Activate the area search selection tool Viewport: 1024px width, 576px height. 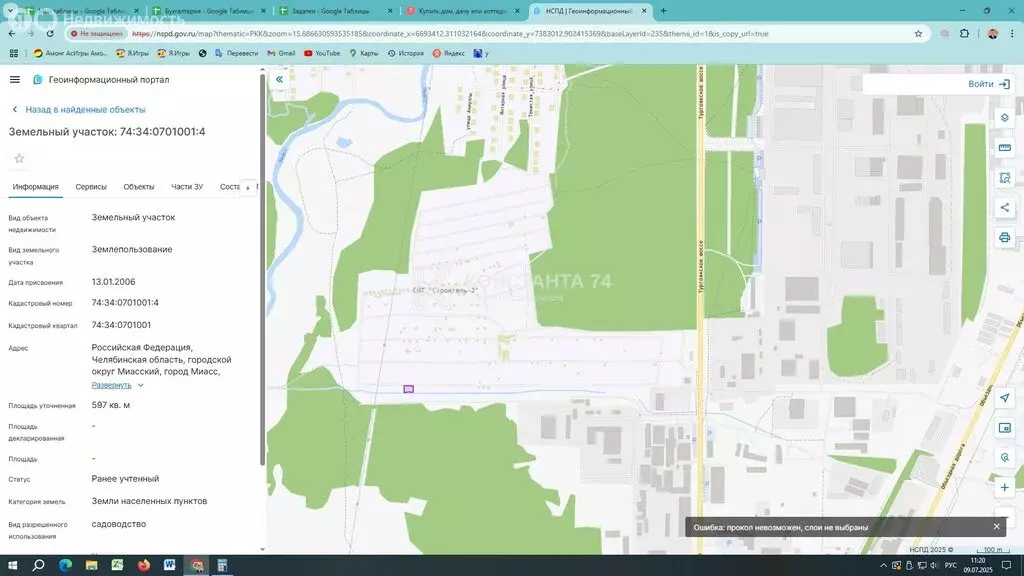[x=1004, y=178]
